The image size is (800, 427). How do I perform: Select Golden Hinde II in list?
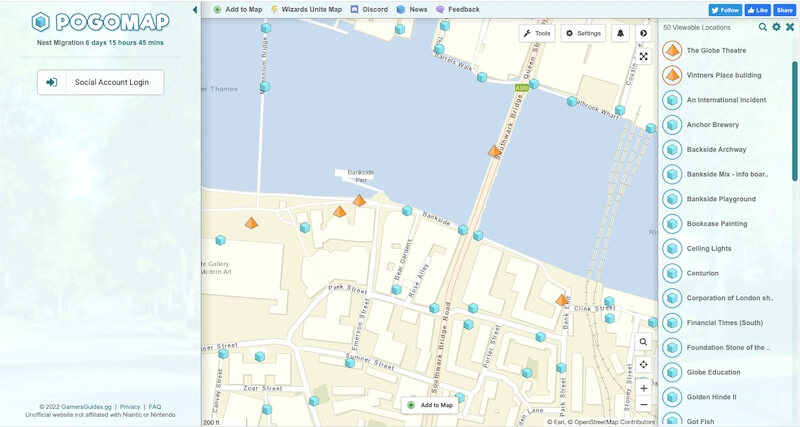(x=726, y=397)
